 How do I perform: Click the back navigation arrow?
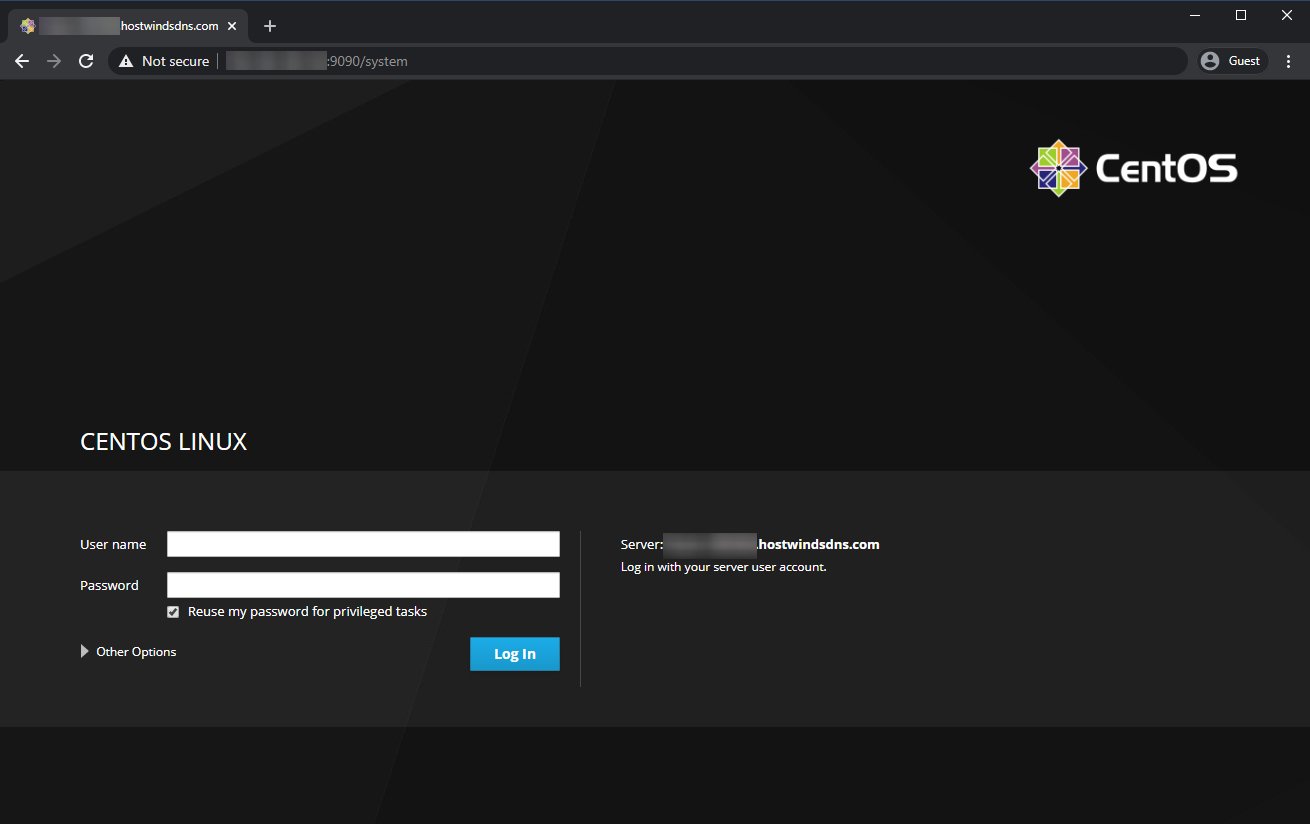22,61
